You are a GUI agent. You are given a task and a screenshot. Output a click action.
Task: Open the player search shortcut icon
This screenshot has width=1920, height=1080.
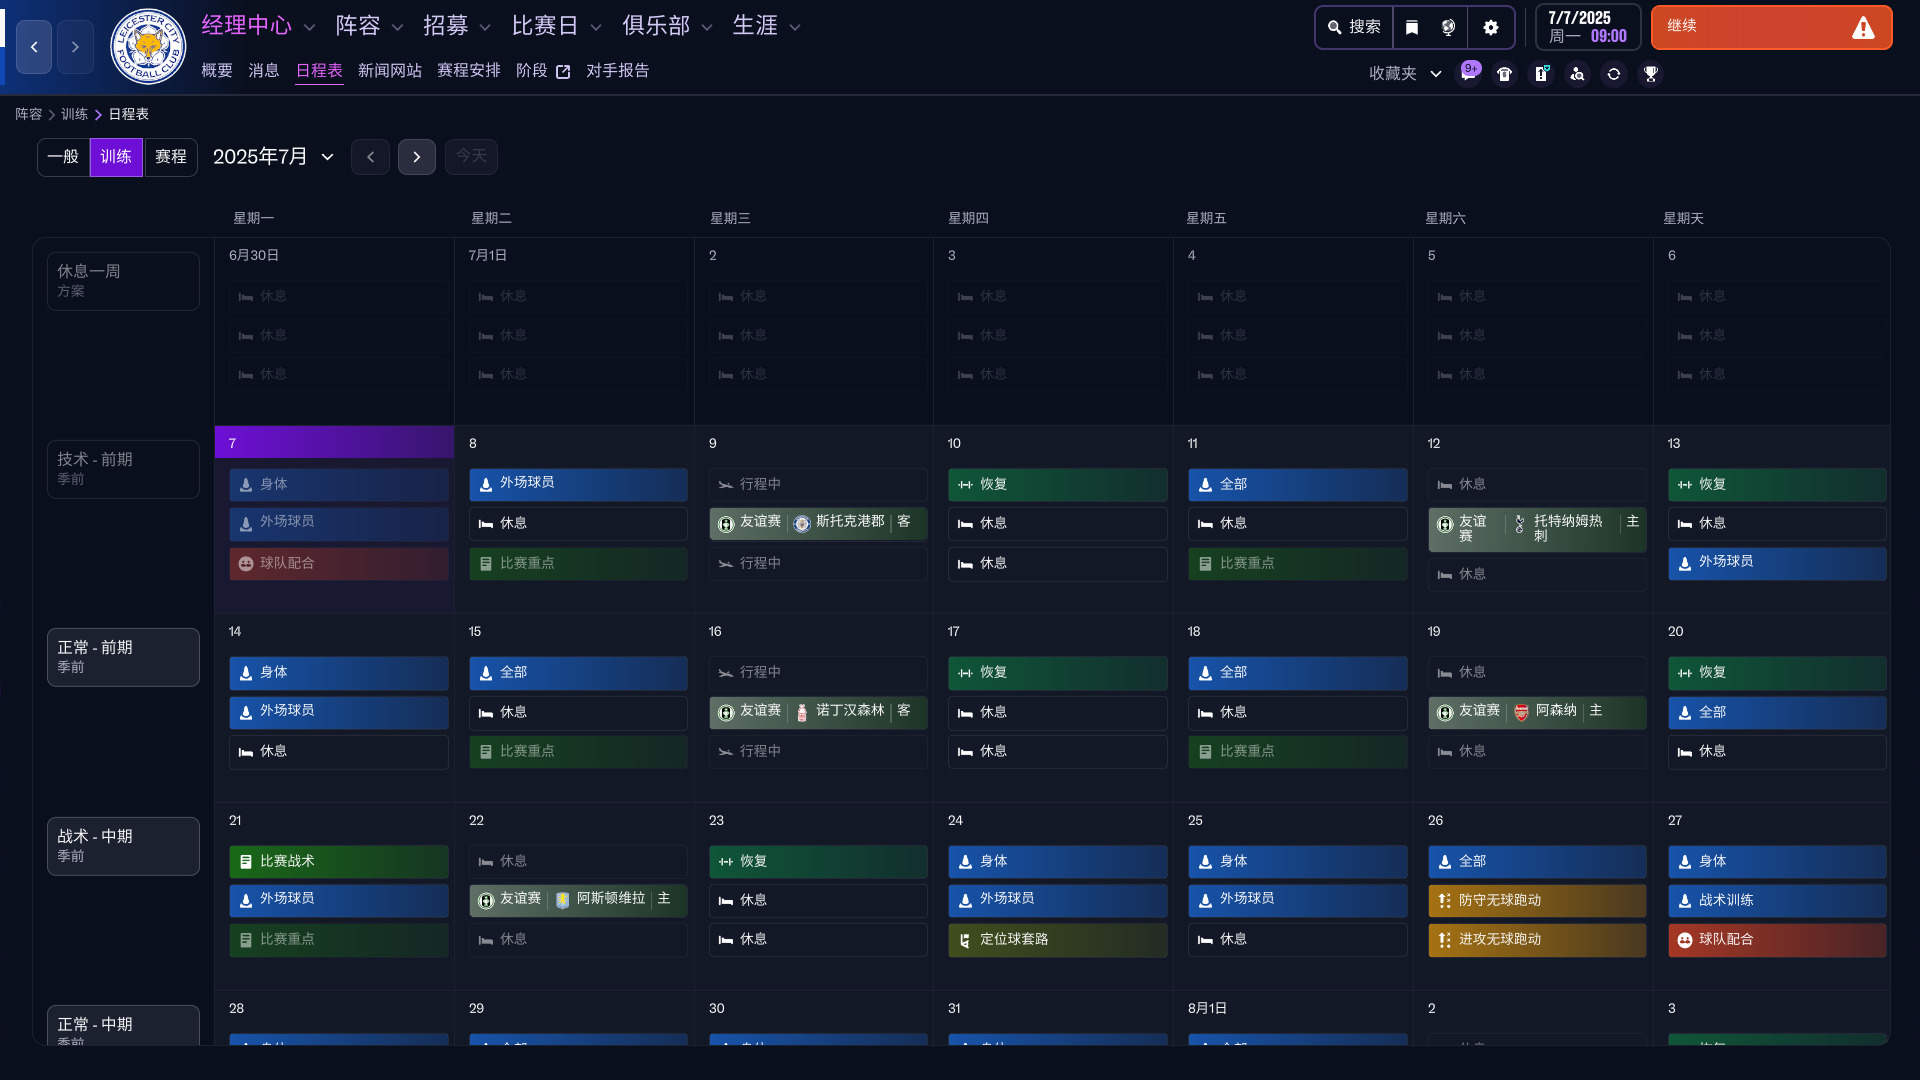click(1577, 74)
